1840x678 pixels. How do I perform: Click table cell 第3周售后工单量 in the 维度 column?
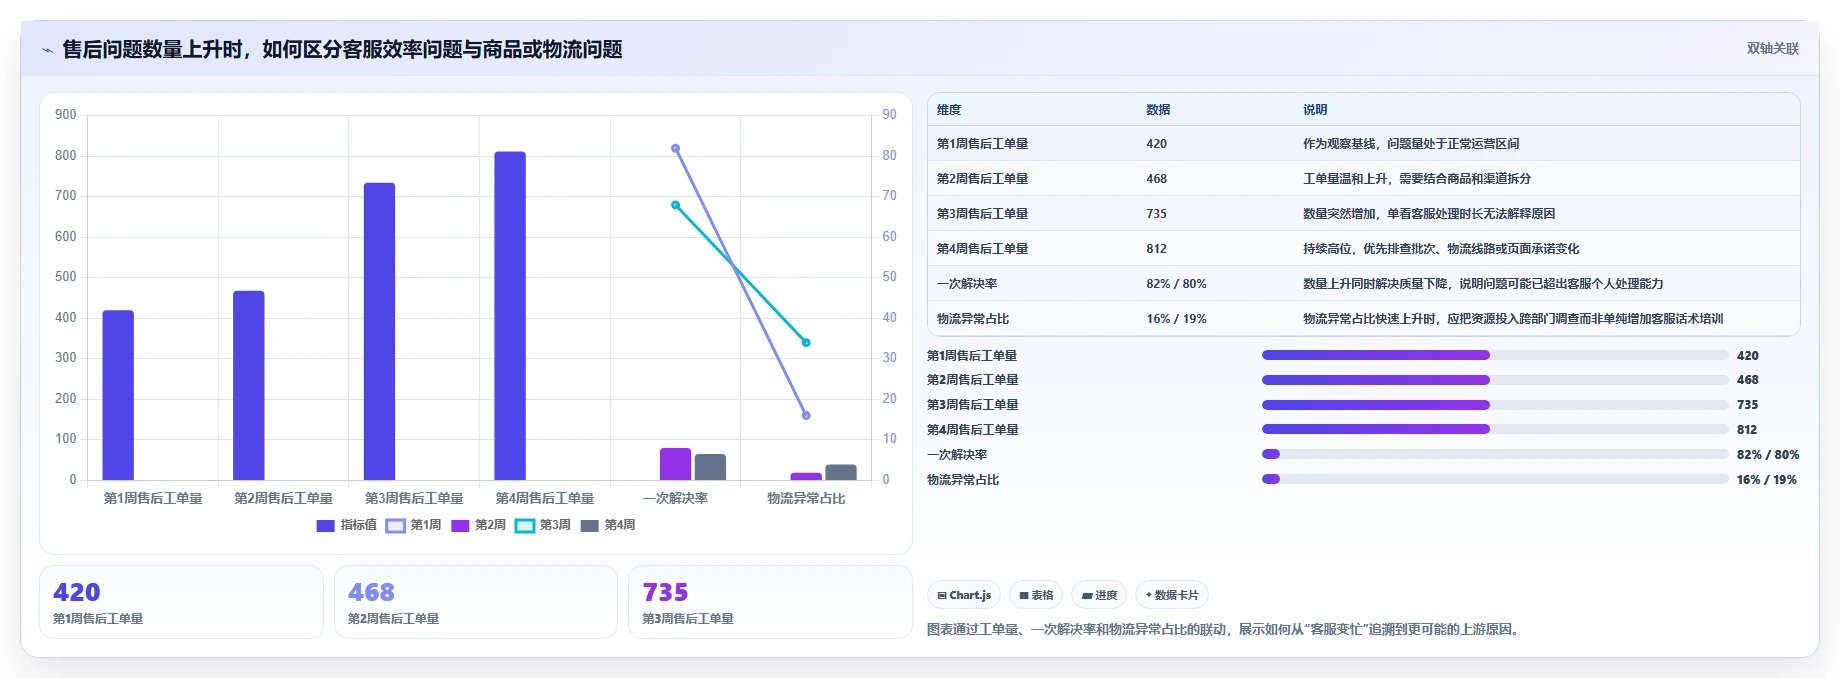(x=982, y=214)
